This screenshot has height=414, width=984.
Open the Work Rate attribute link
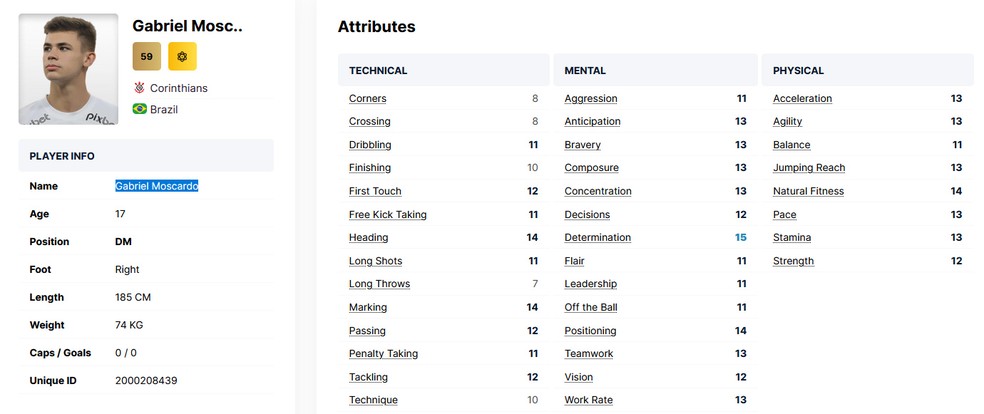pyautogui.click(x=588, y=401)
